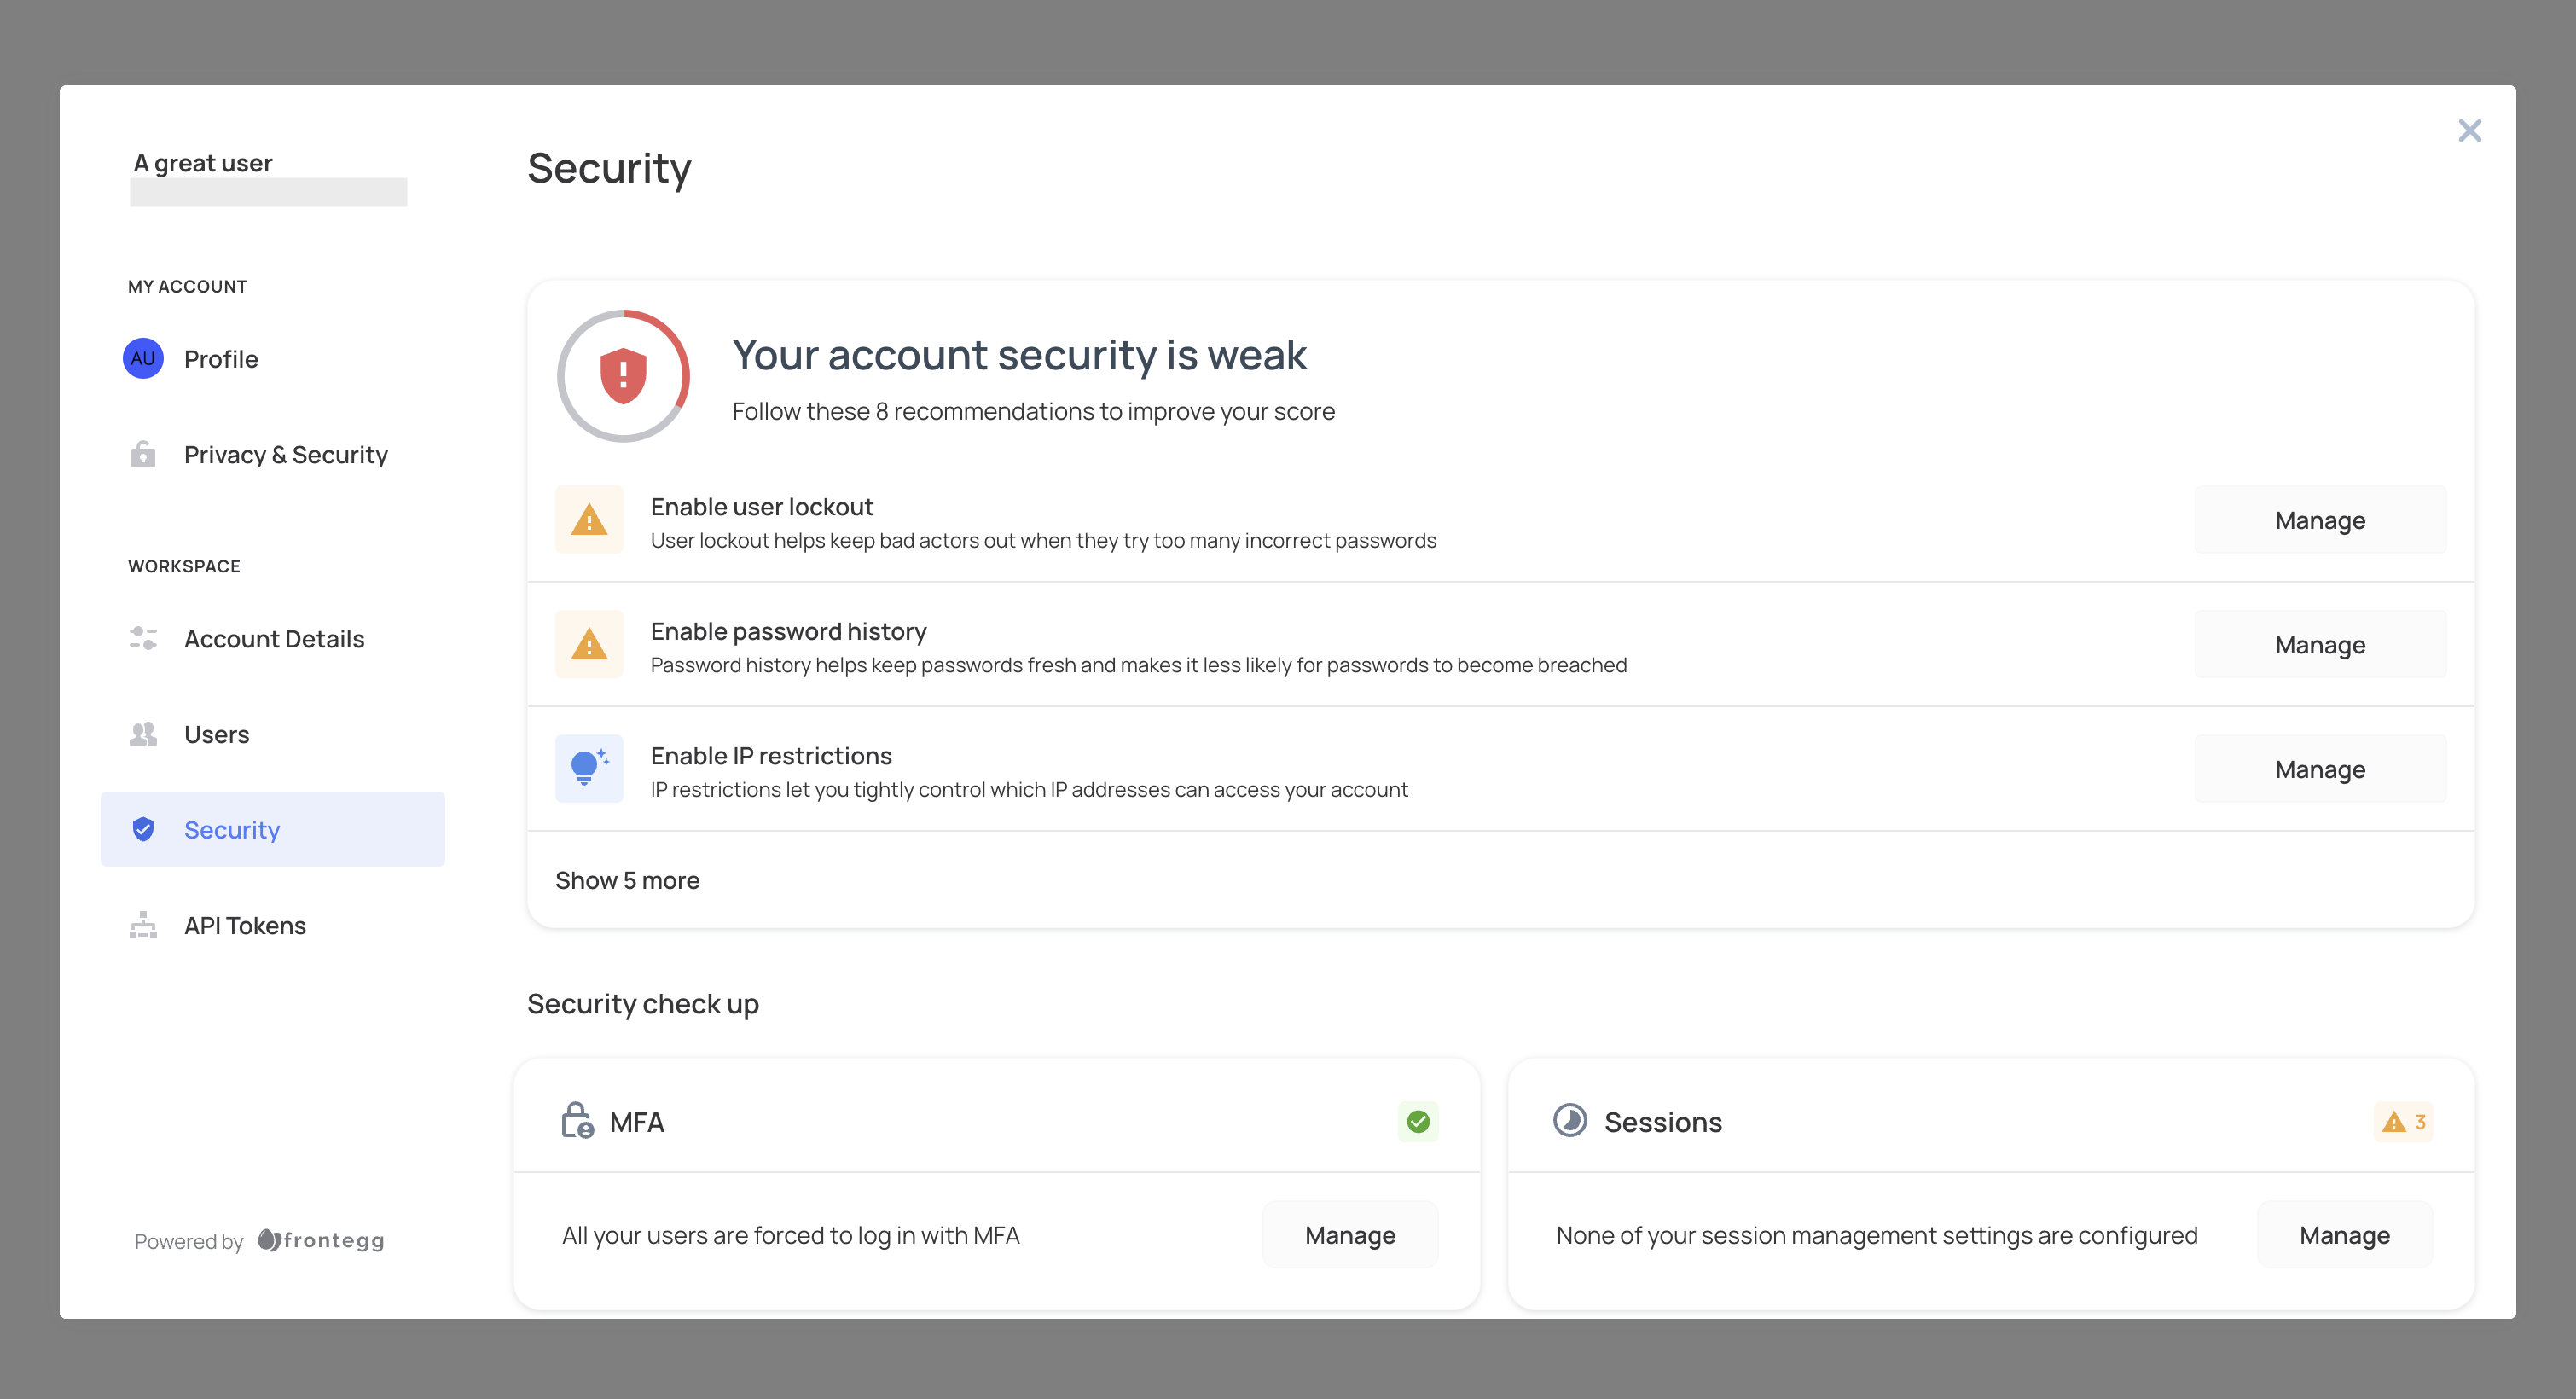Click the shield icon in Security menu
The image size is (2576, 1399).
pos(145,830)
